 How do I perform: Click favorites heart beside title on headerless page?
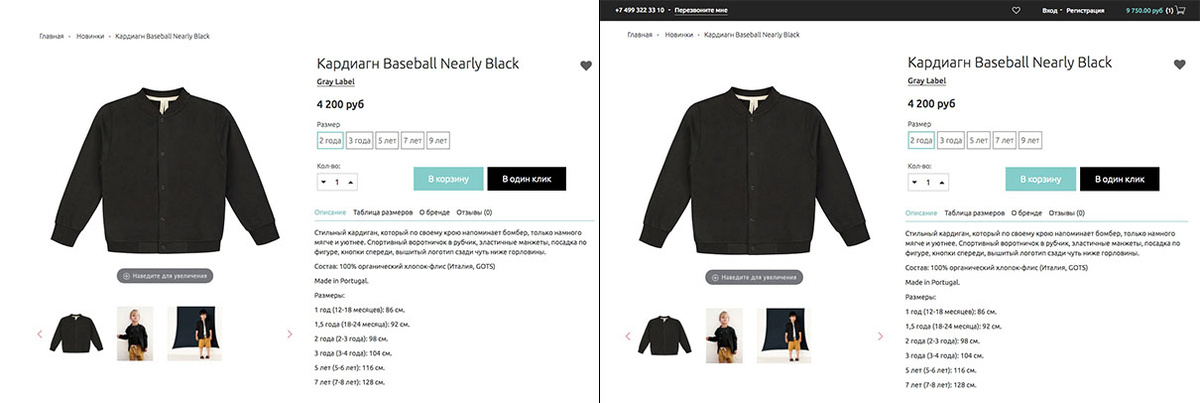click(x=586, y=66)
